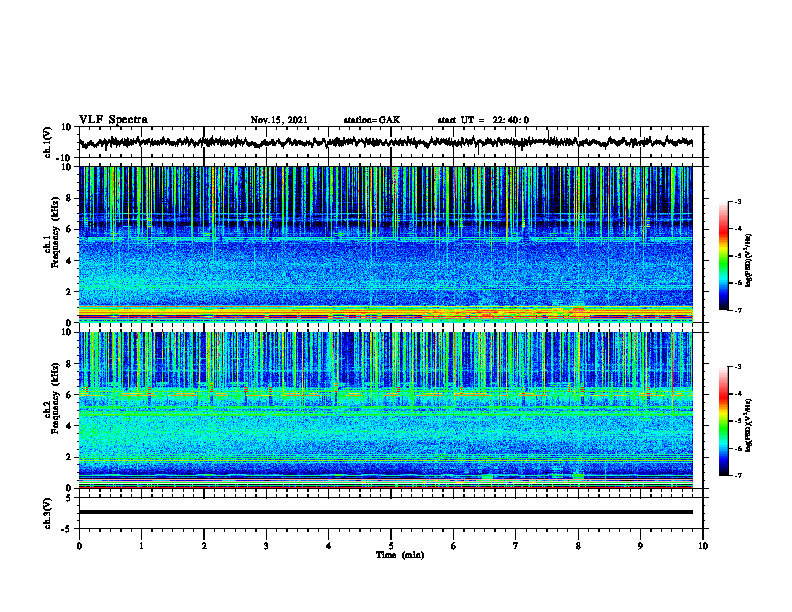This screenshot has width=792, height=612.
Task: Click the ch.1 spectrogram plot area
Action: pyautogui.click(x=385, y=244)
